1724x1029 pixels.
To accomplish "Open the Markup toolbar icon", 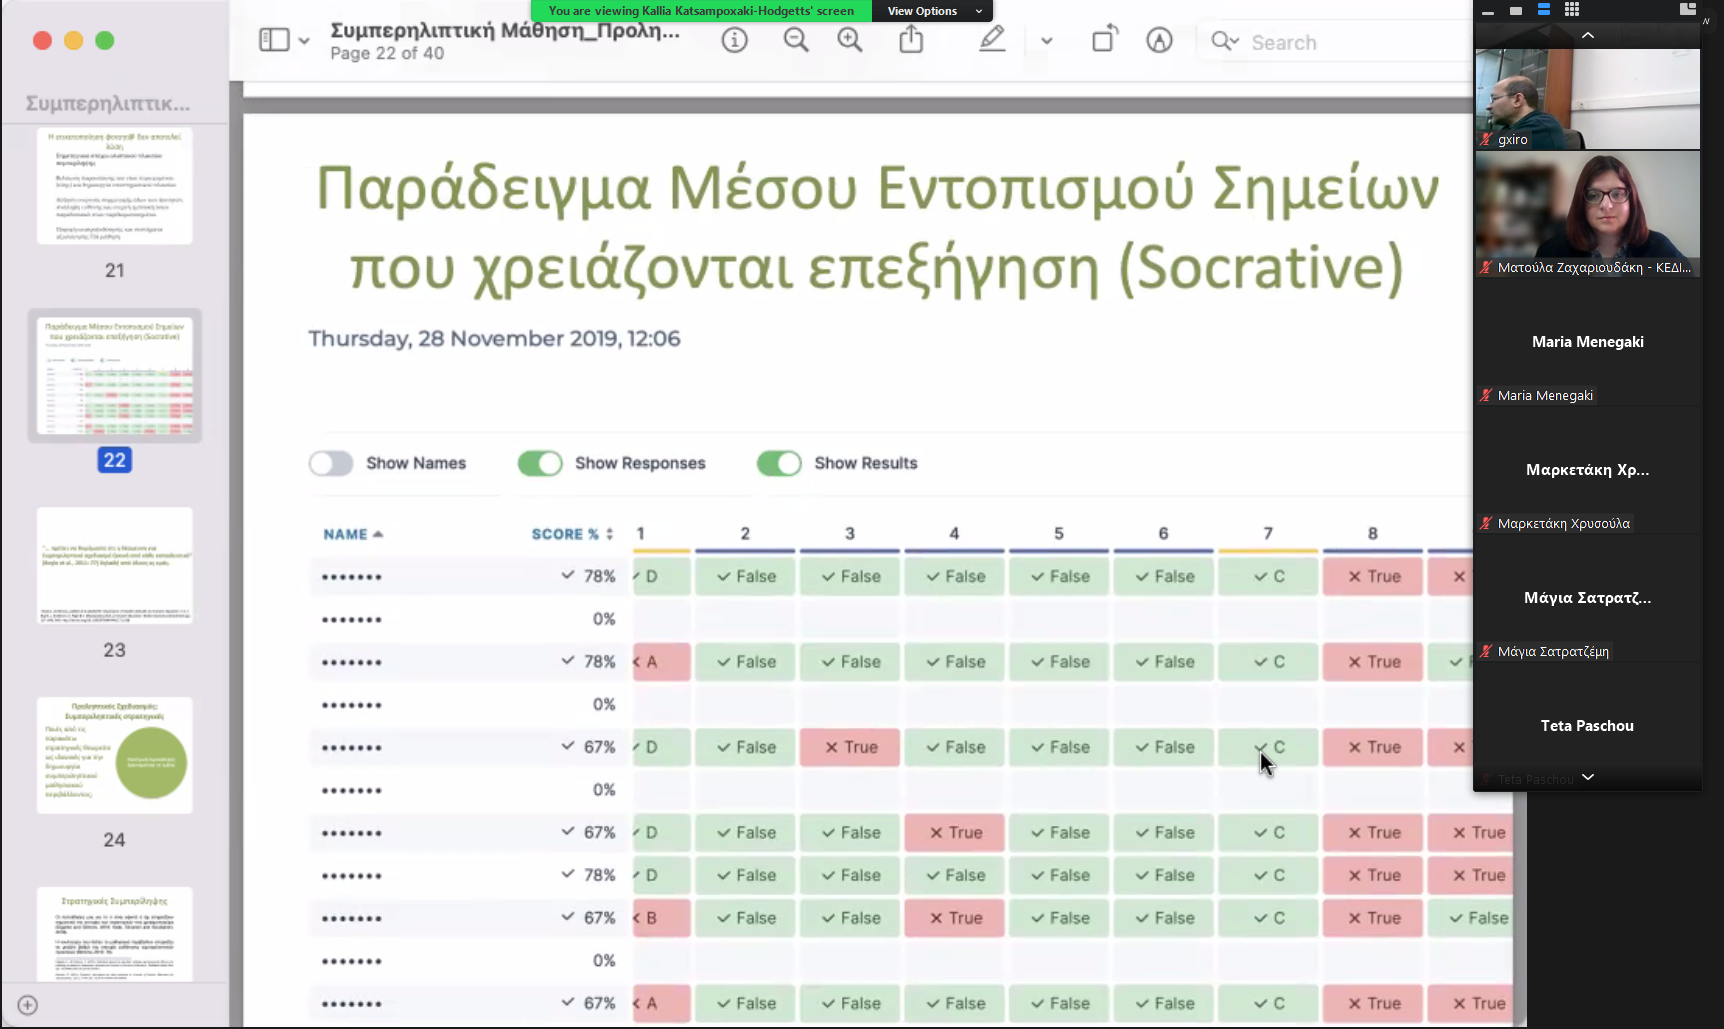I will (1159, 40).
